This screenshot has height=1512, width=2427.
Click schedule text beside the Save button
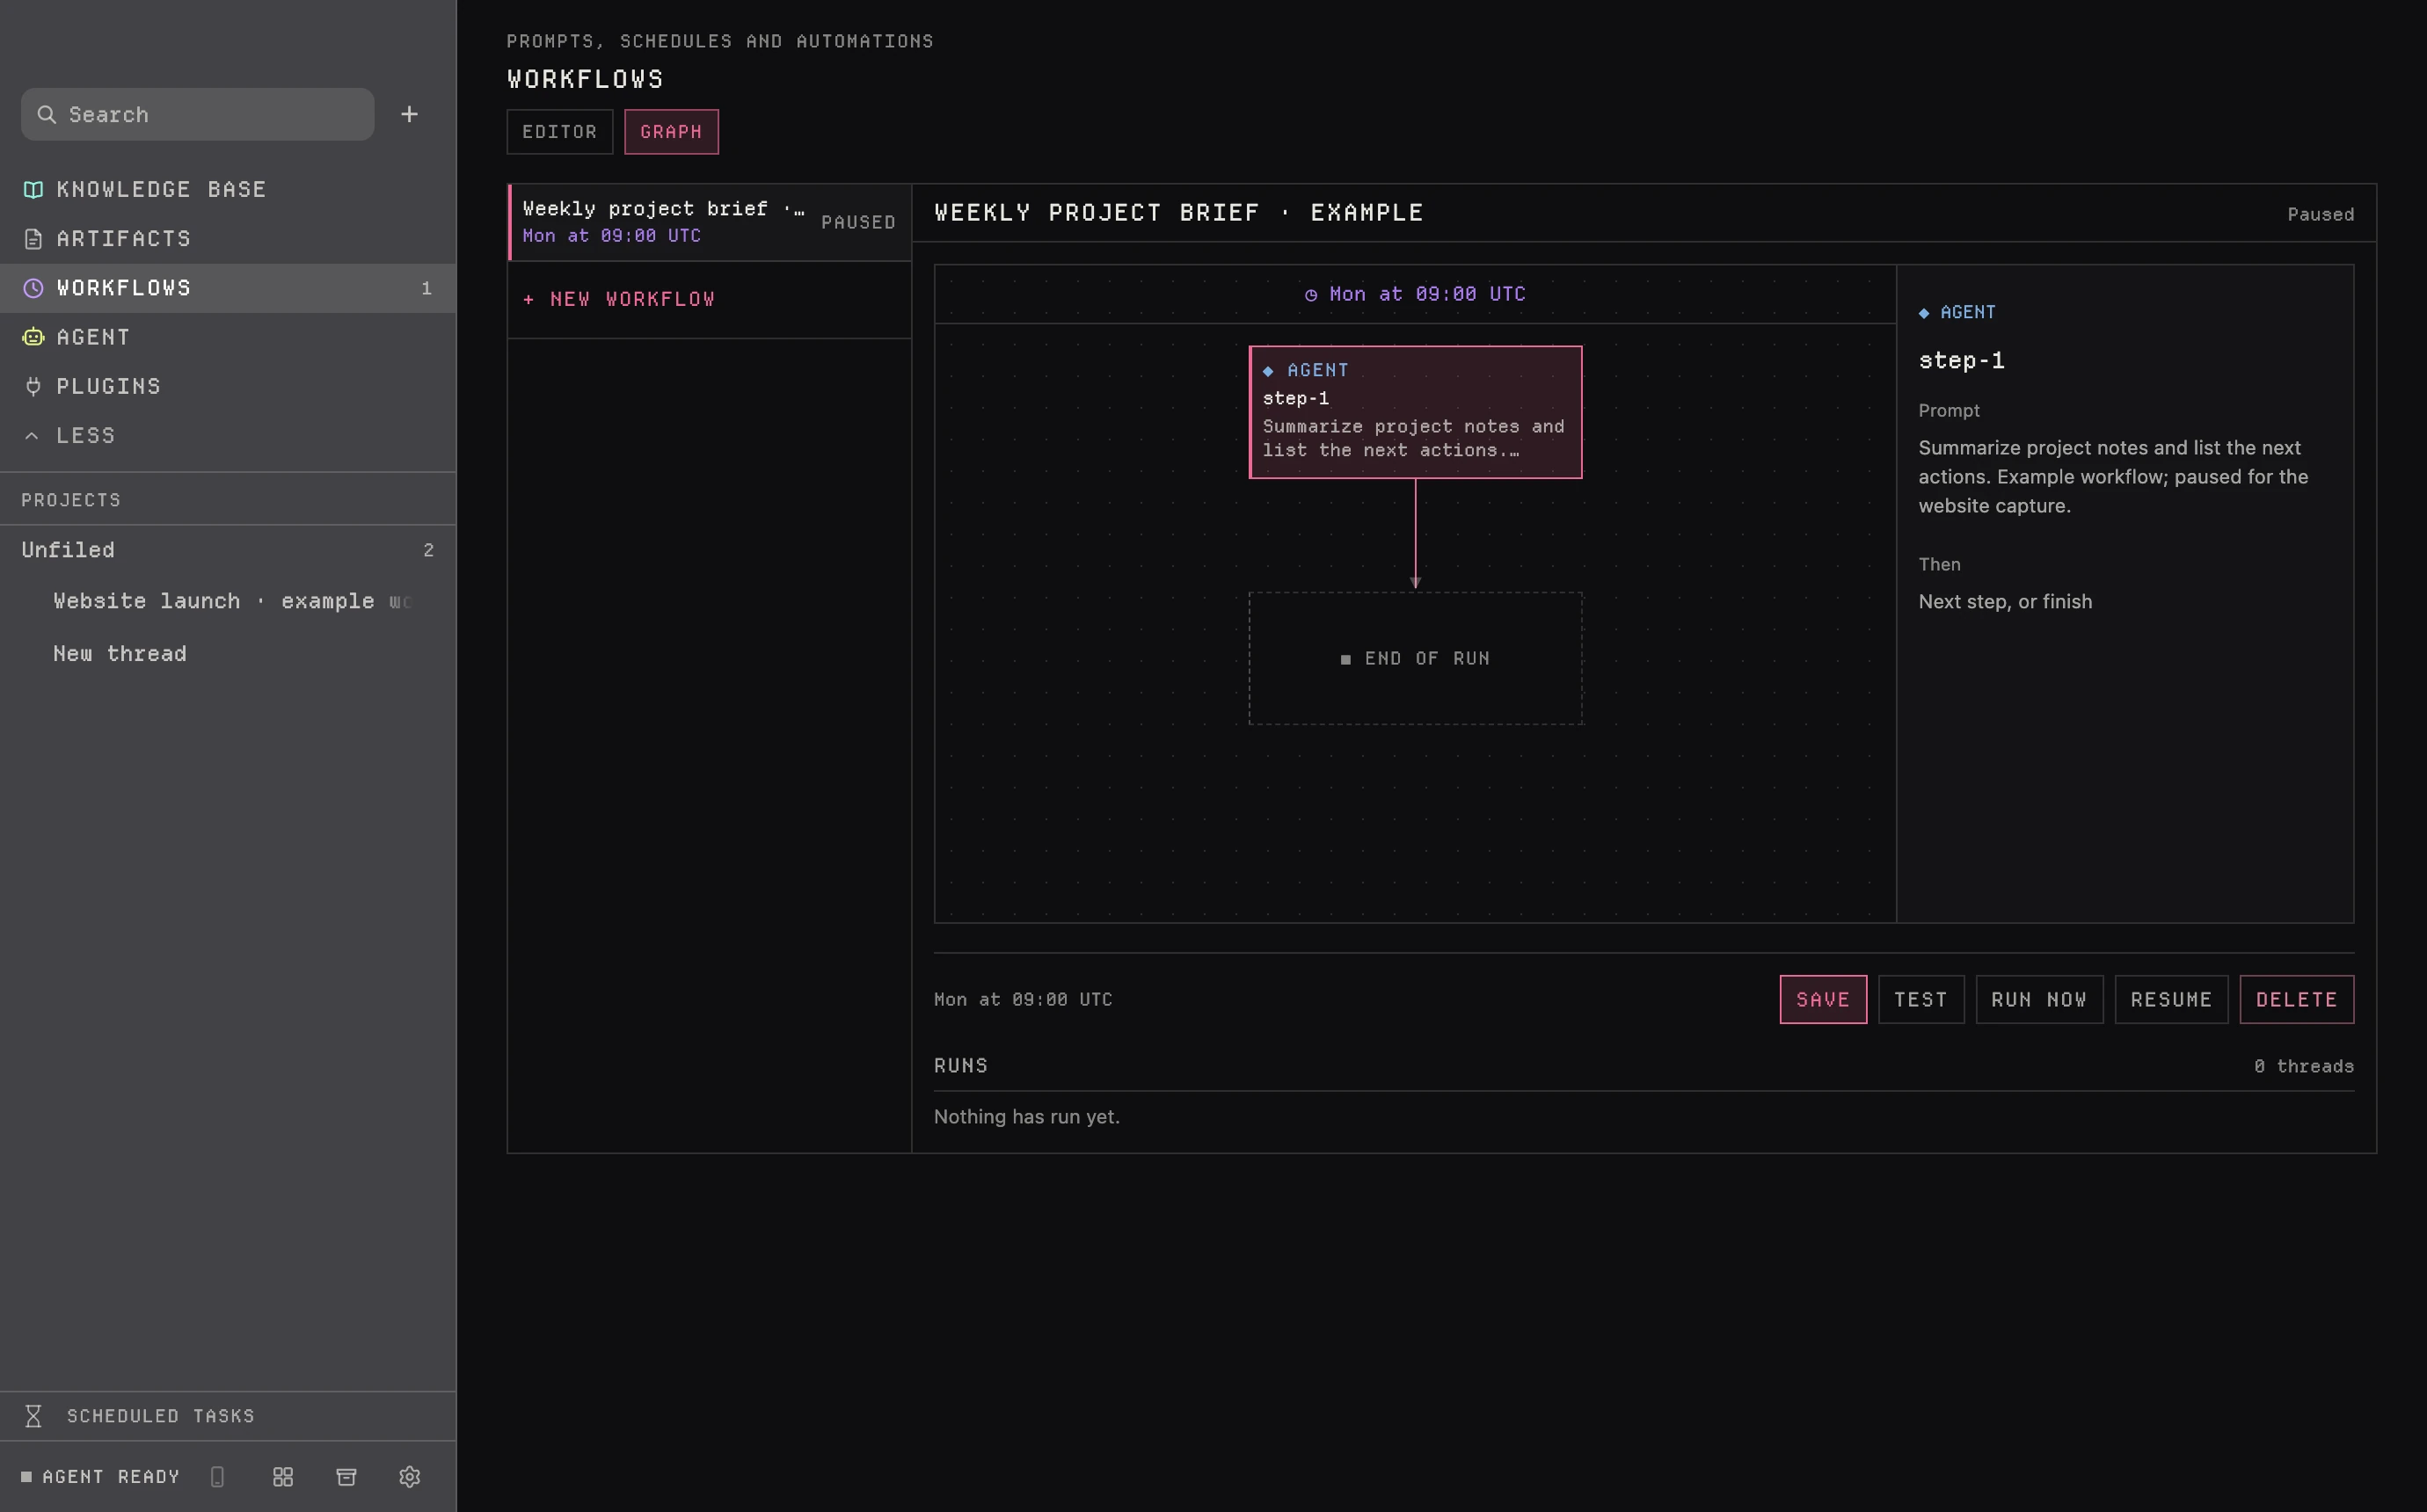pos(1023,999)
